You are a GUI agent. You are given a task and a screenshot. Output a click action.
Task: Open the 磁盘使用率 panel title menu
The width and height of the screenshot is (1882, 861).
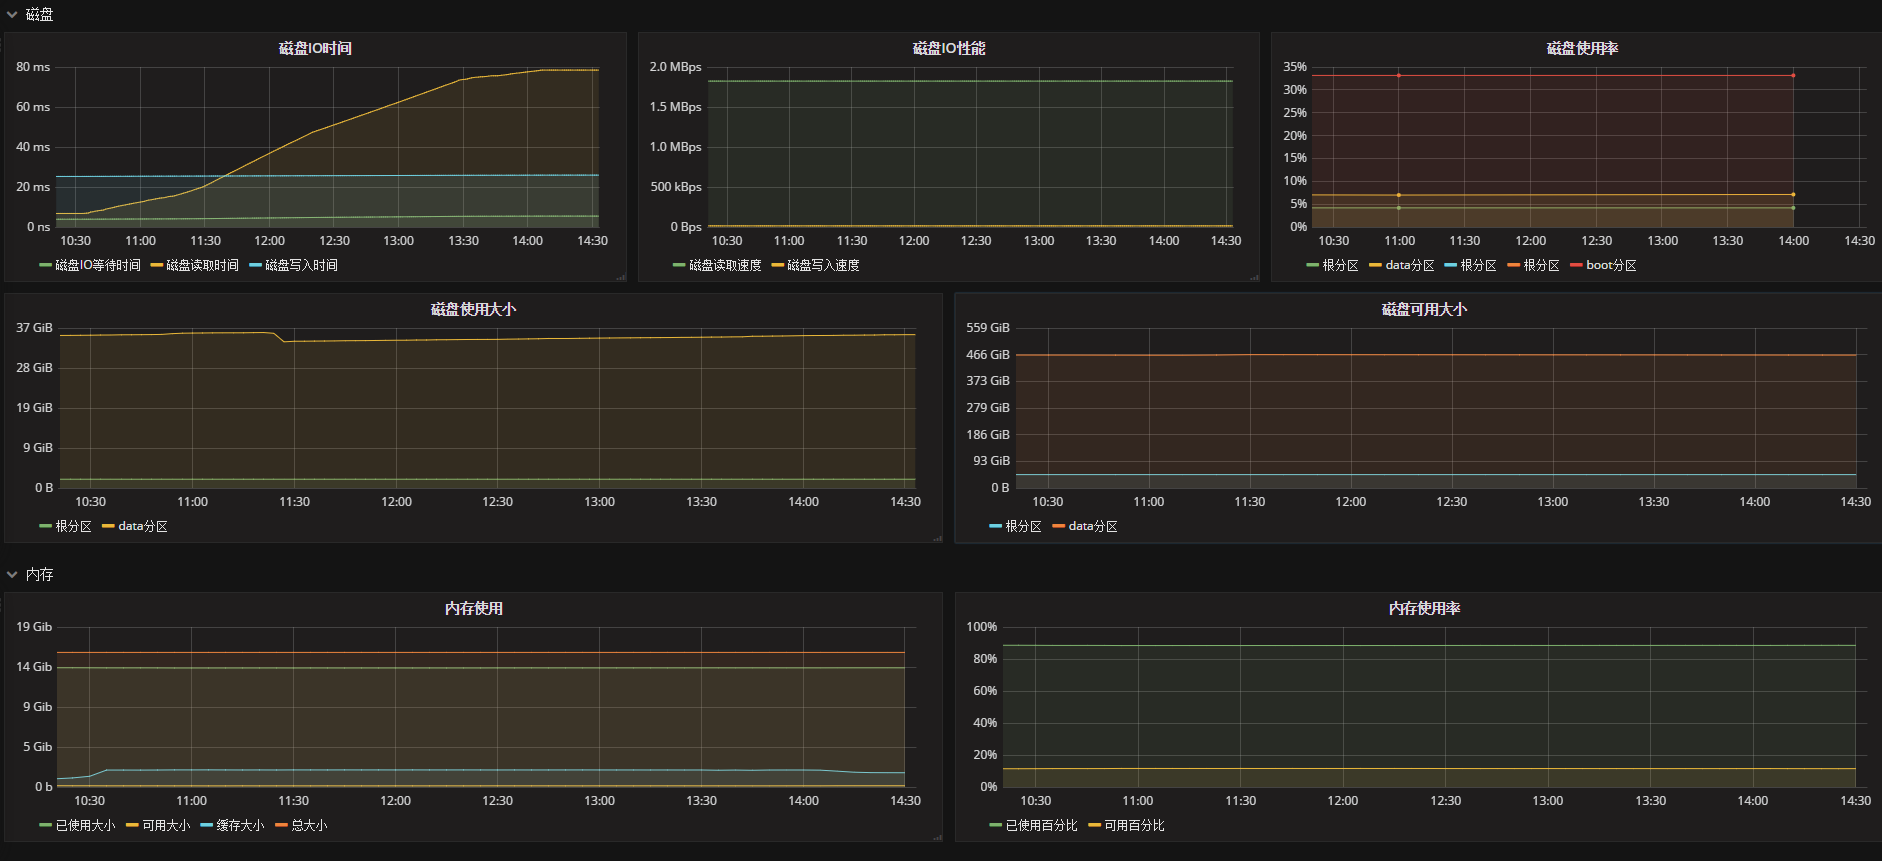[1582, 48]
